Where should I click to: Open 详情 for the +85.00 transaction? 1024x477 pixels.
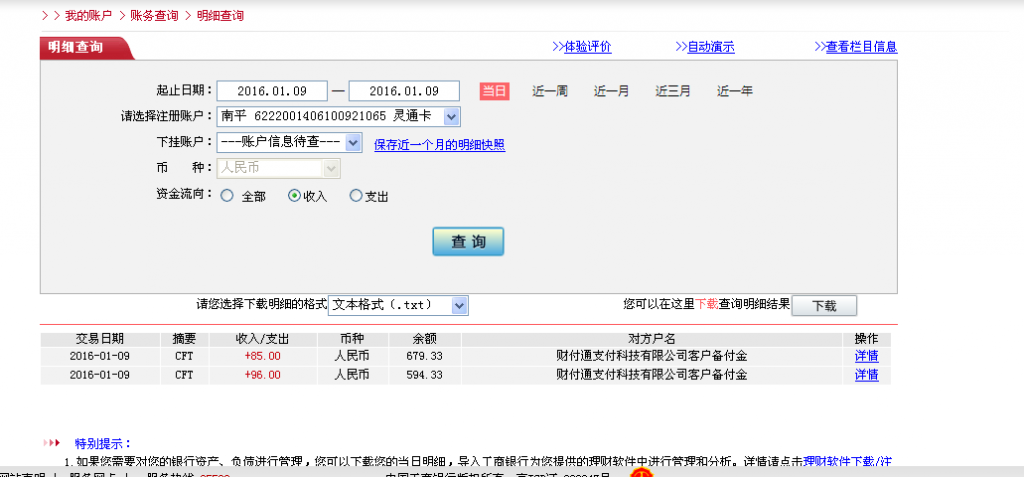tap(866, 356)
